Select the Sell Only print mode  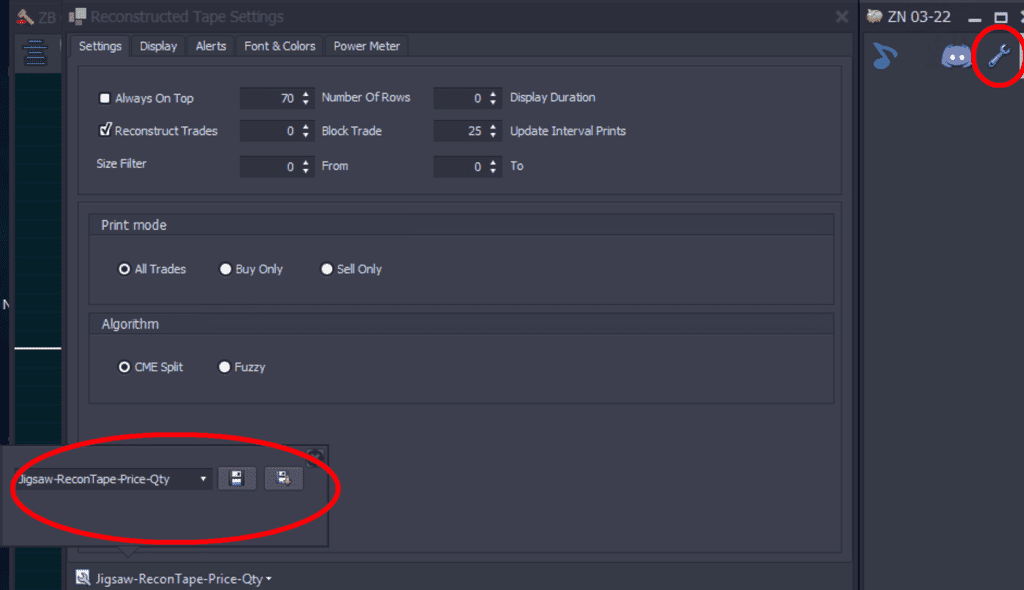[x=327, y=269]
